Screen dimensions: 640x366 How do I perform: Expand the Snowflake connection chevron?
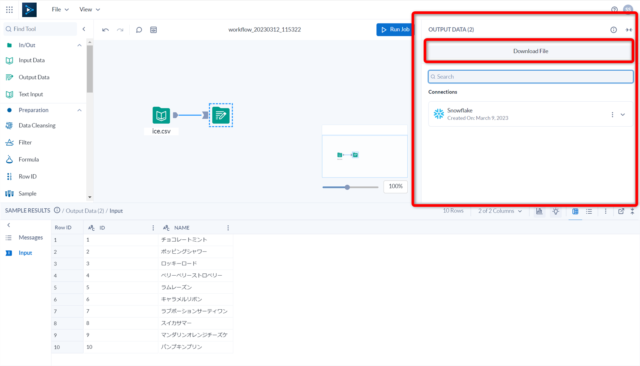pyautogui.click(x=623, y=115)
